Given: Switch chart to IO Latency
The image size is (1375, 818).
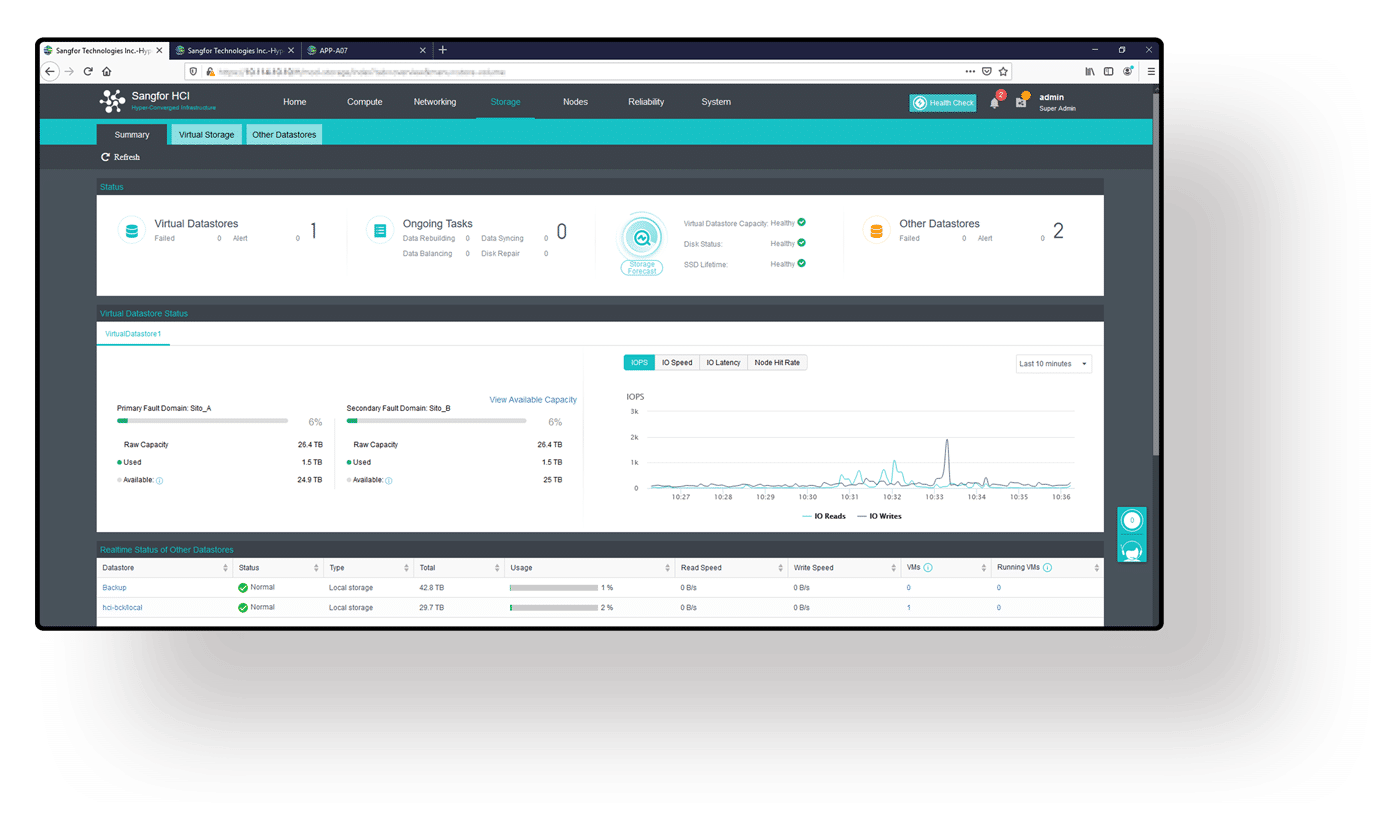Looking at the screenshot, I should 723,362.
